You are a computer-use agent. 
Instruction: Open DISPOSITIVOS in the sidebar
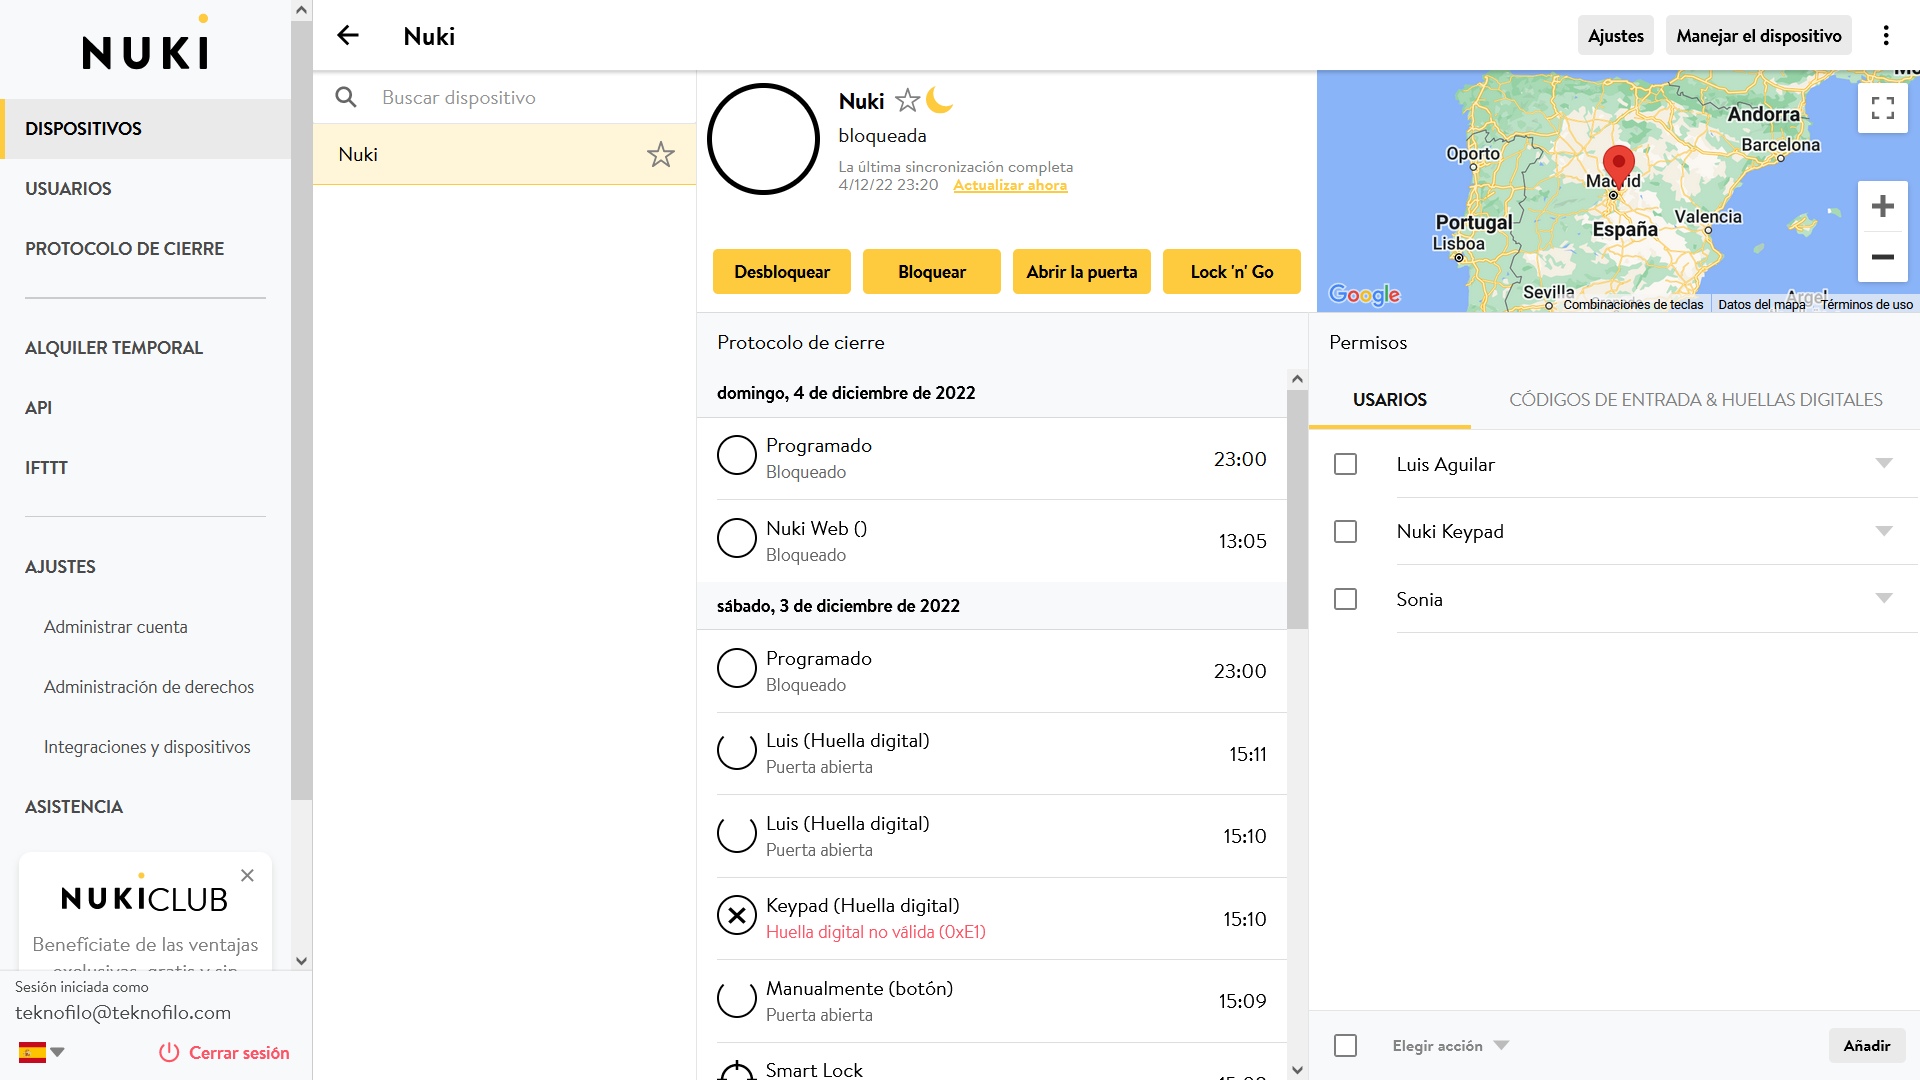click(x=146, y=129)
